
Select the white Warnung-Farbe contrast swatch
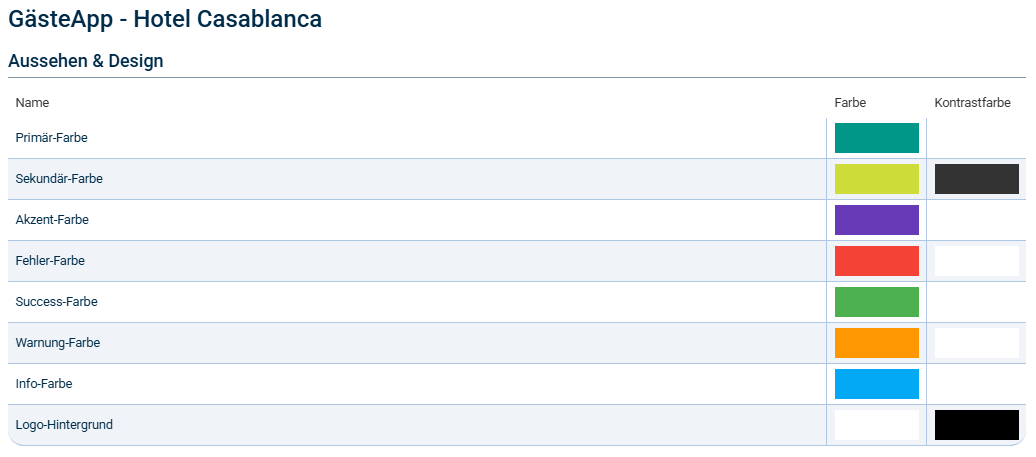pos(976,343)
